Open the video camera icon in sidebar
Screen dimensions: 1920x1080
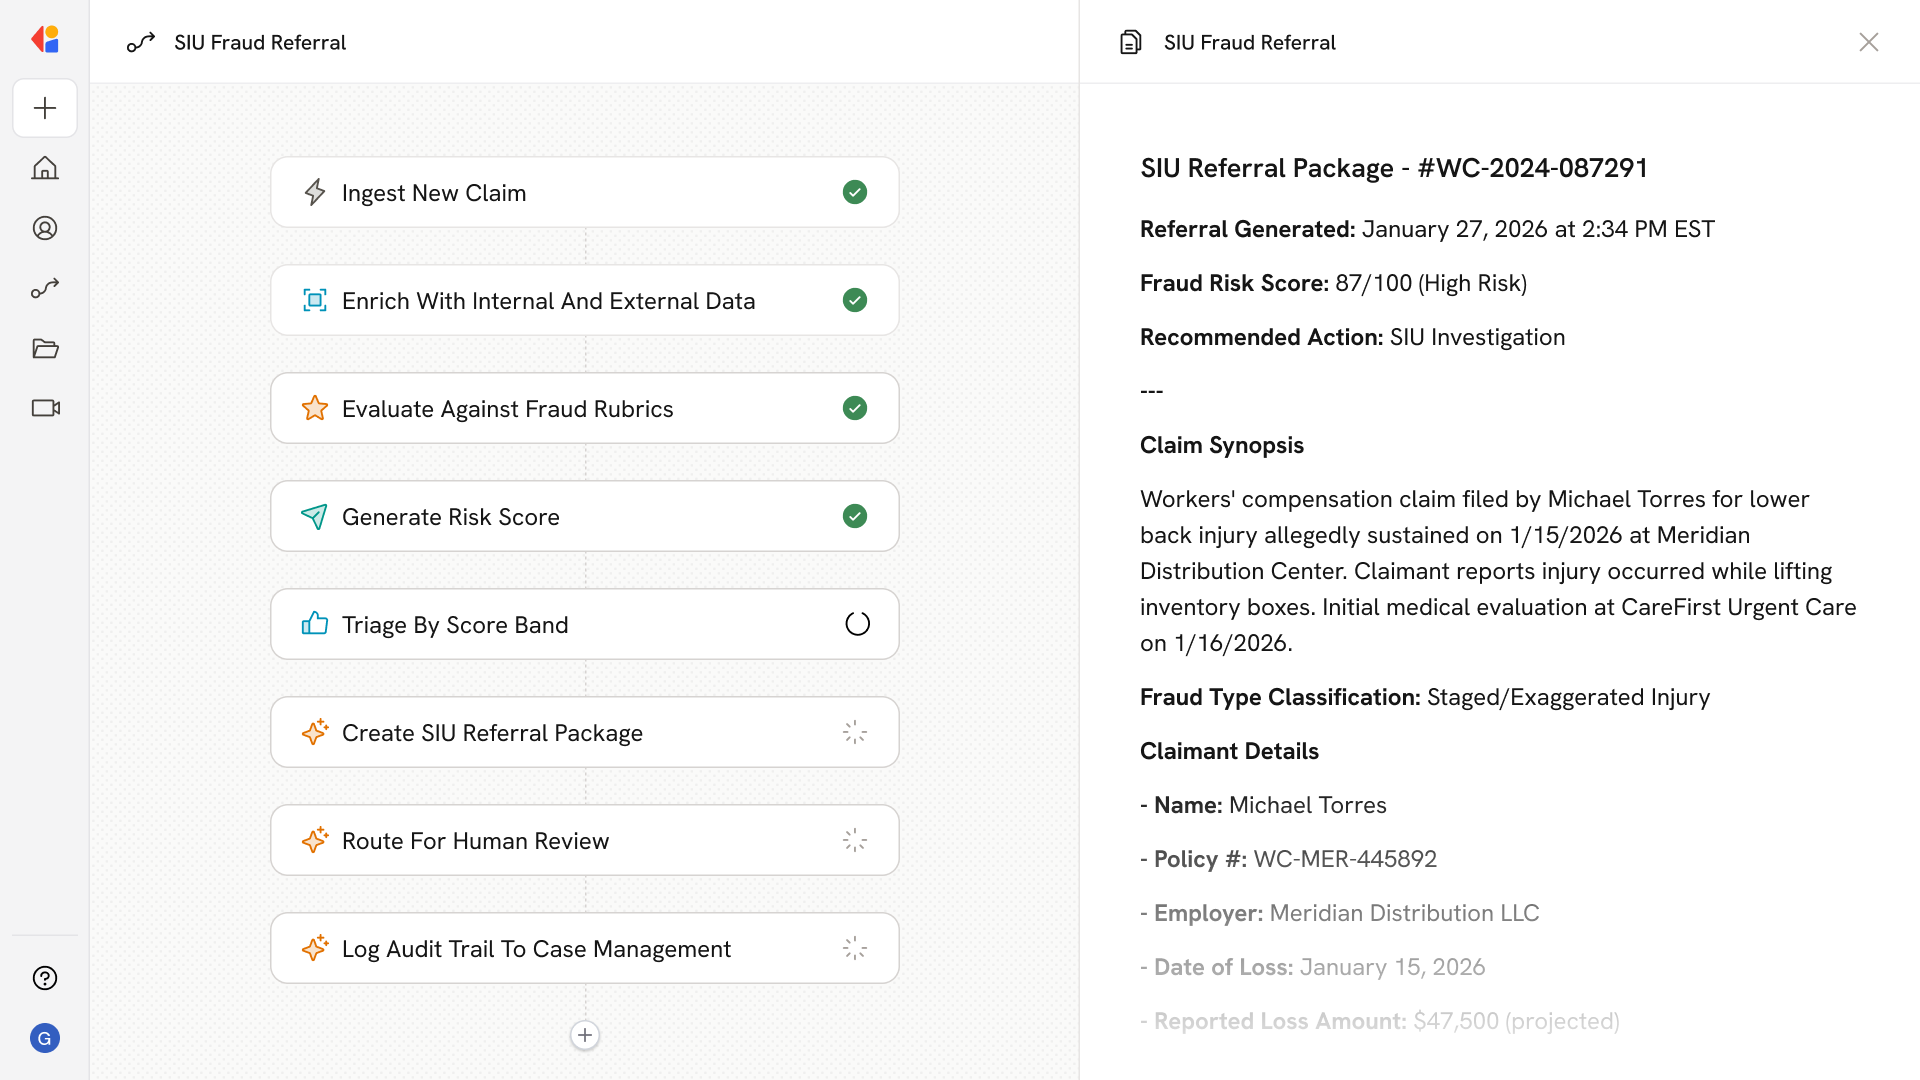point(45,408)
